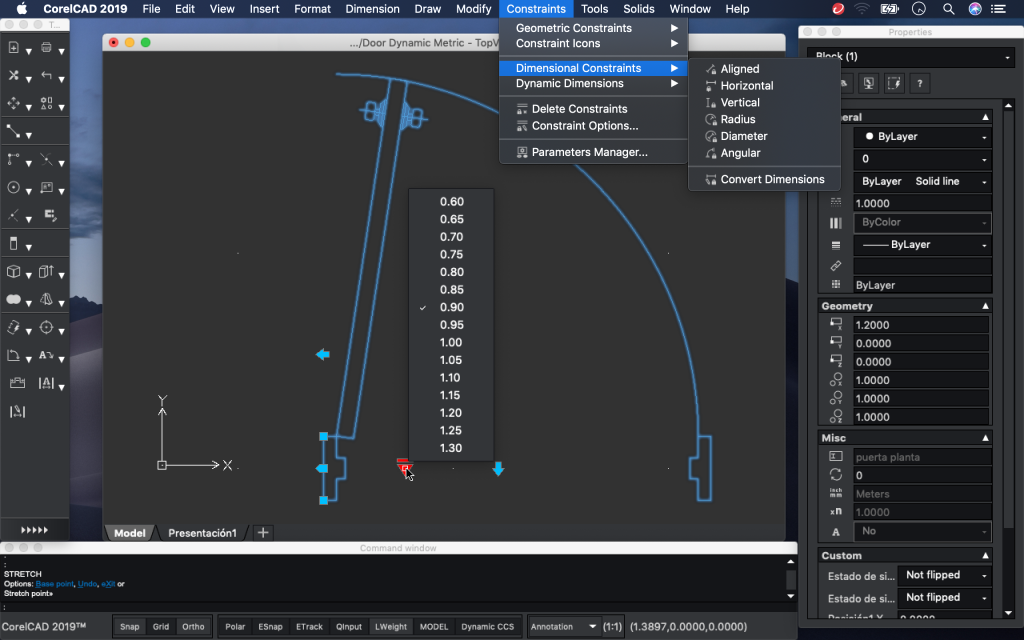Toggle QInput in the status bar
The image size is (1024, 640).
pos(349,626)
